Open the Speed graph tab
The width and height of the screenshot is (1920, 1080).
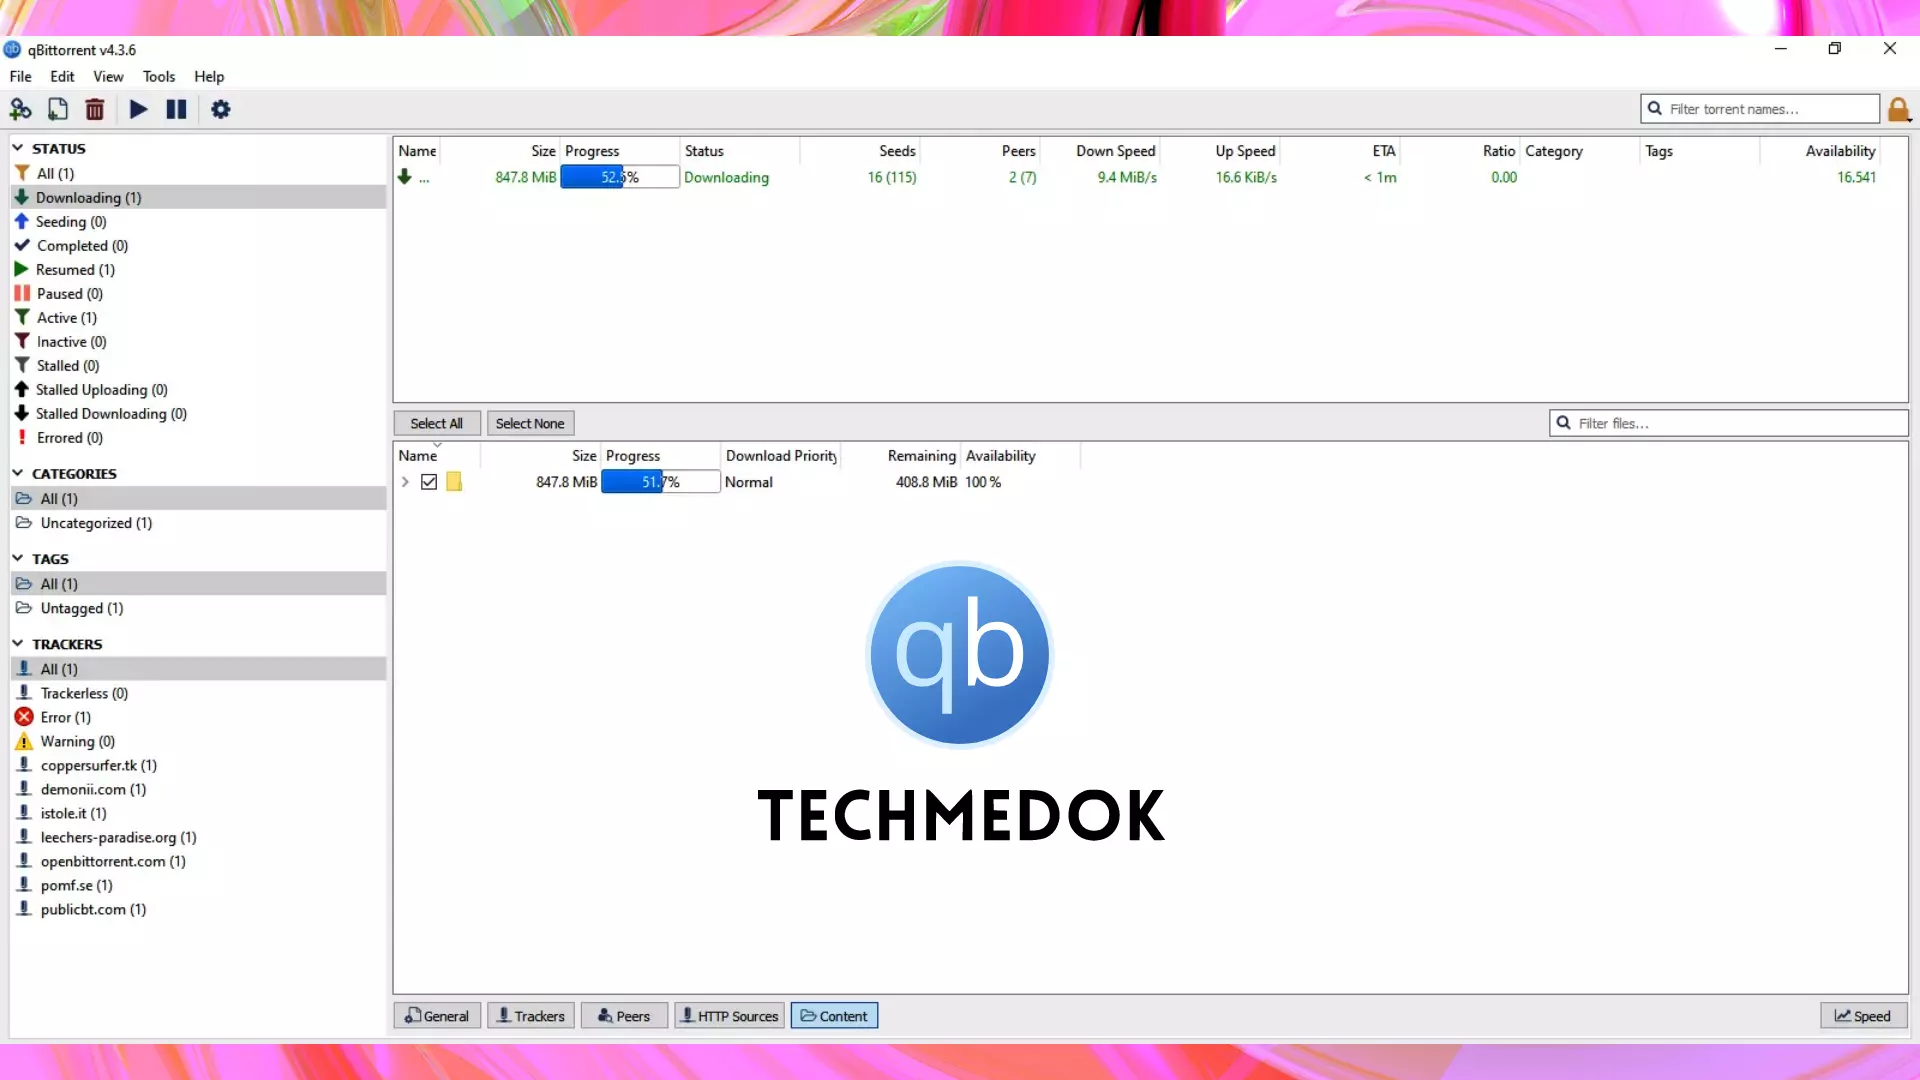pyautogui.click(x=1863, y=1016)
